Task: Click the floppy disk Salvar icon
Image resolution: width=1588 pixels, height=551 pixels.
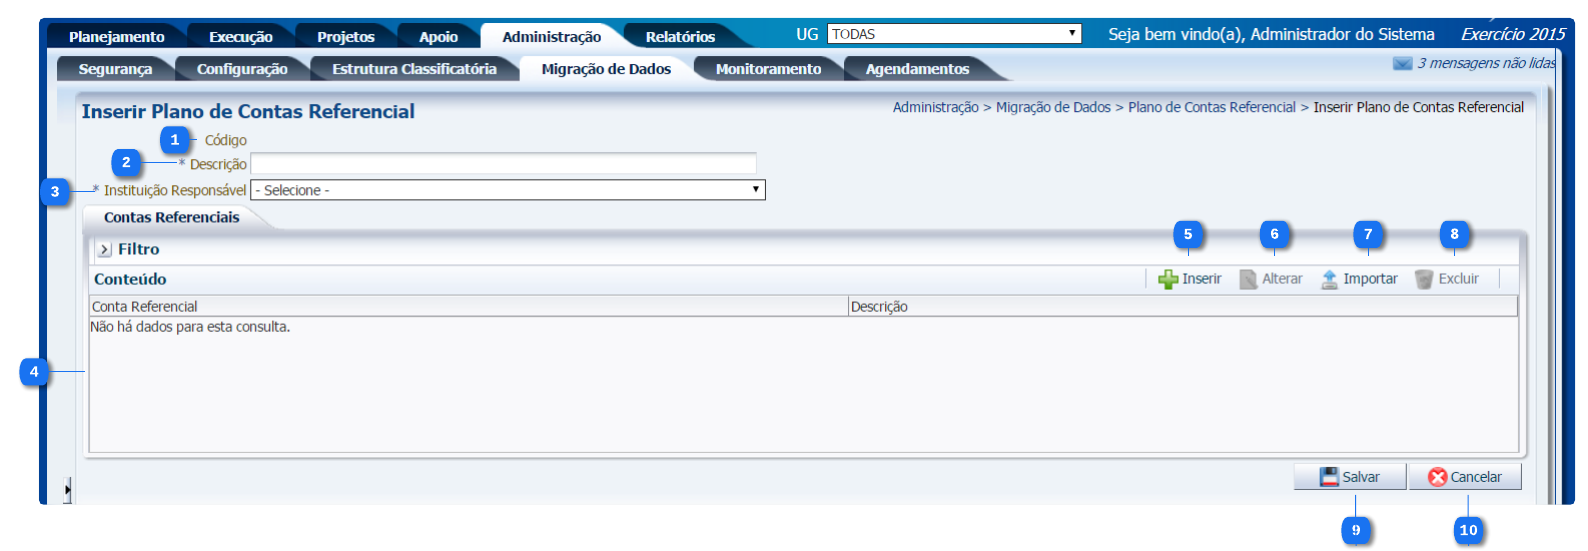Action: coord(1328,477)
